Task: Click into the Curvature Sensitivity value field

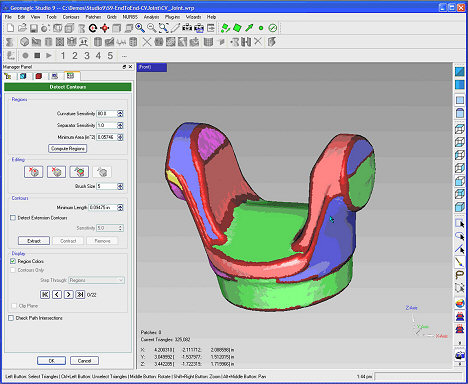Action: click(x=107, y=114)
